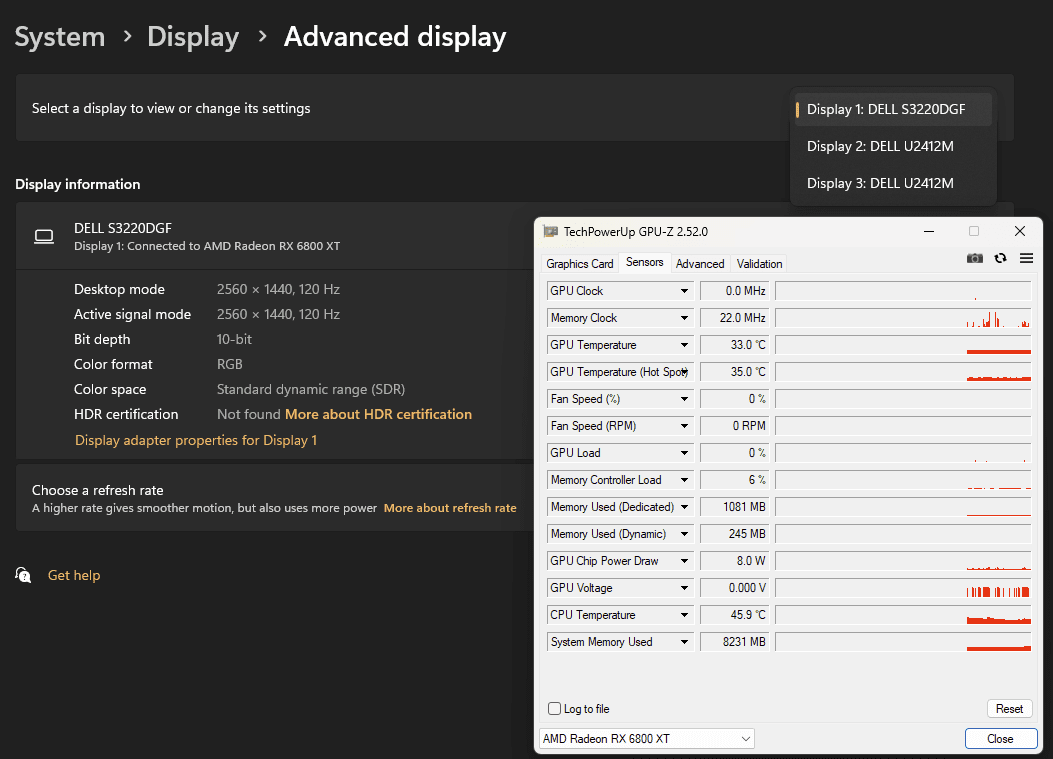Click the 45.9 °C CPU temperature value
This screenshot has height=759, width=1053.
735,615
